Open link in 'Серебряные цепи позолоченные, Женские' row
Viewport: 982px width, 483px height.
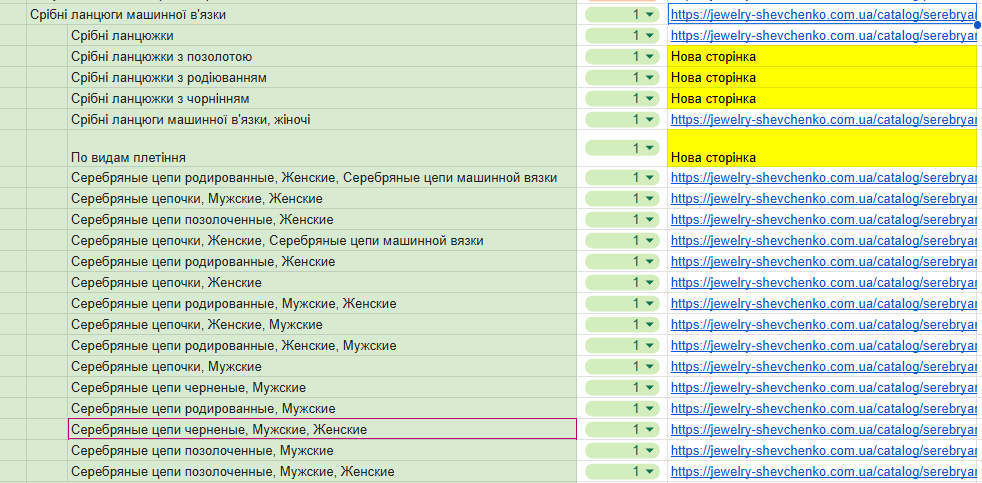(824, 220)
